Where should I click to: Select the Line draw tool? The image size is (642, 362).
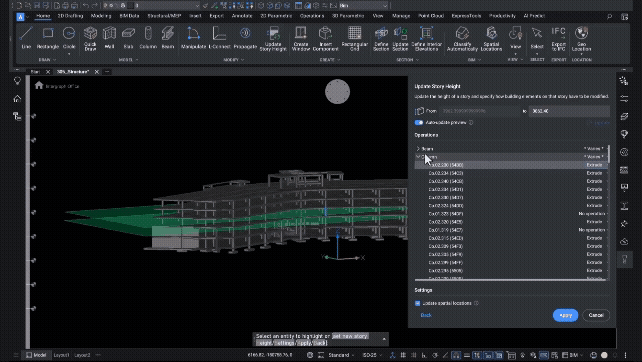(x=26, y=38)
